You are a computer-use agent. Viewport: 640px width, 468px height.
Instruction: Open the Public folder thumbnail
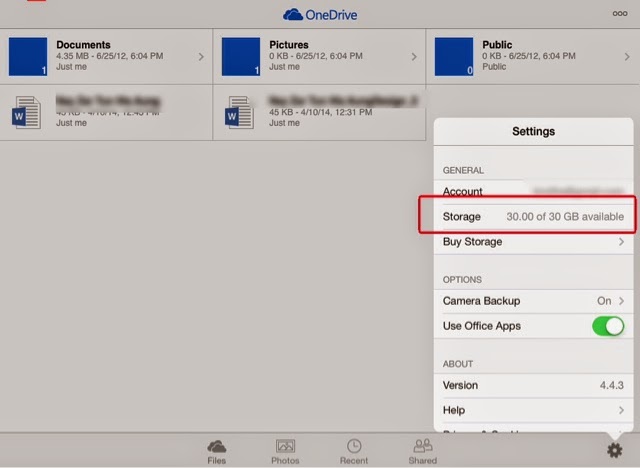(x=454, y=56)
